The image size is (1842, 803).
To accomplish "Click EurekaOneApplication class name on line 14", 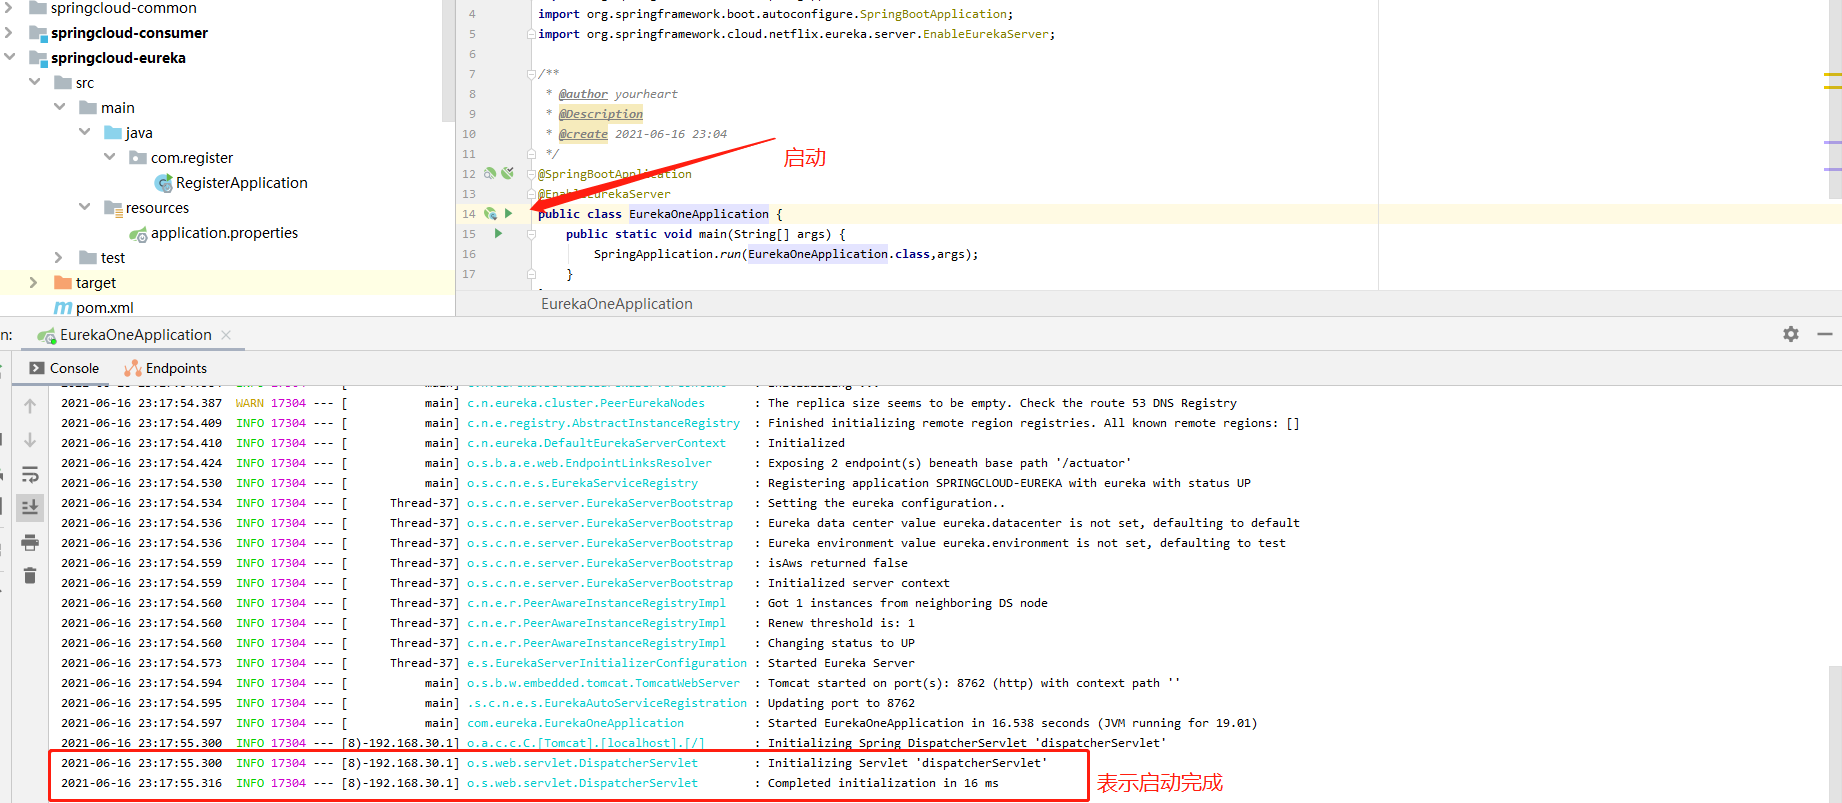I will pos(698,214).
